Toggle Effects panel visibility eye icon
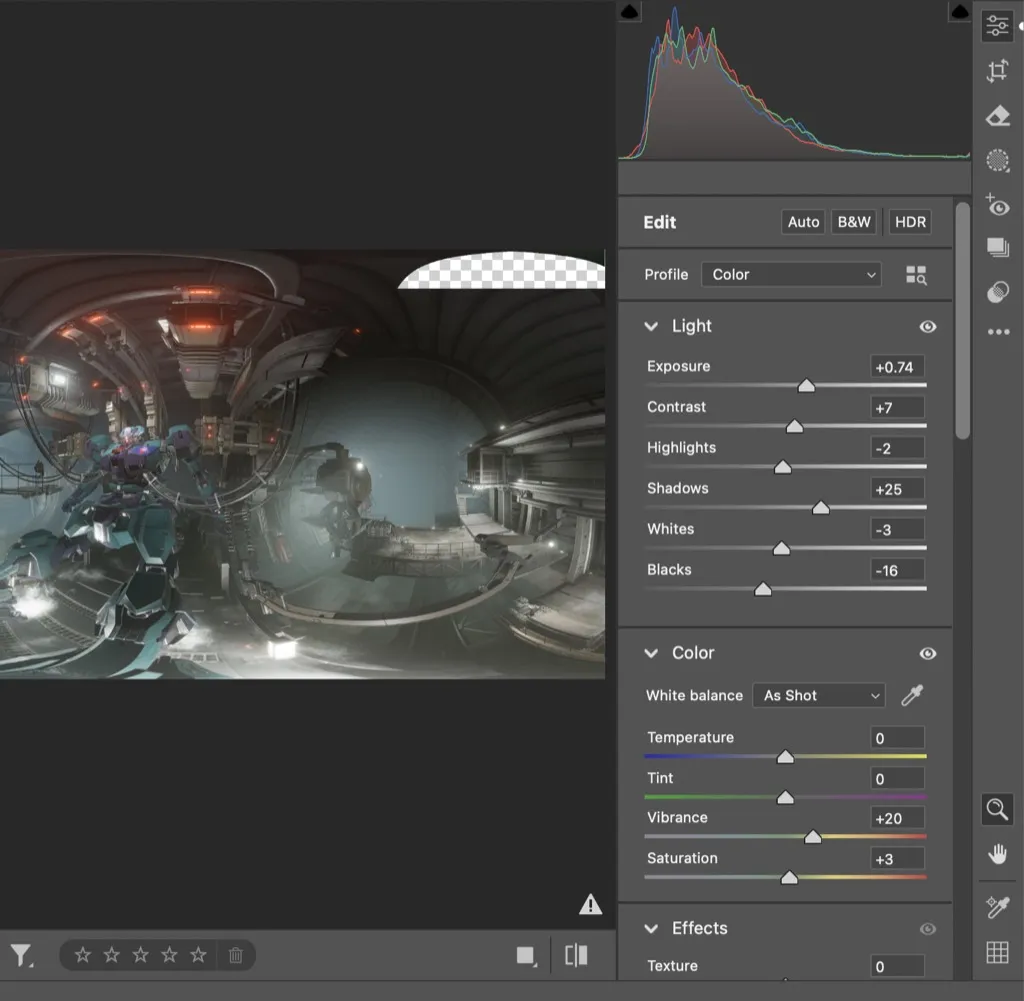 927,929
